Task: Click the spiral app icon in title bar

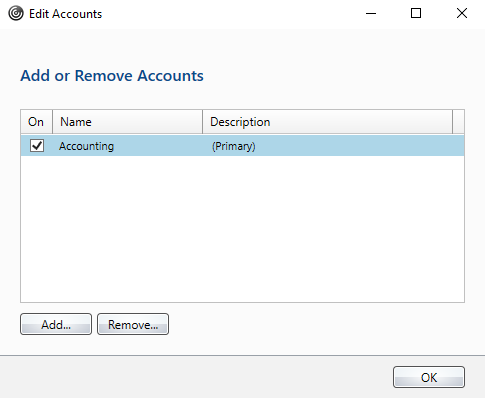Action: click(16, 14)
